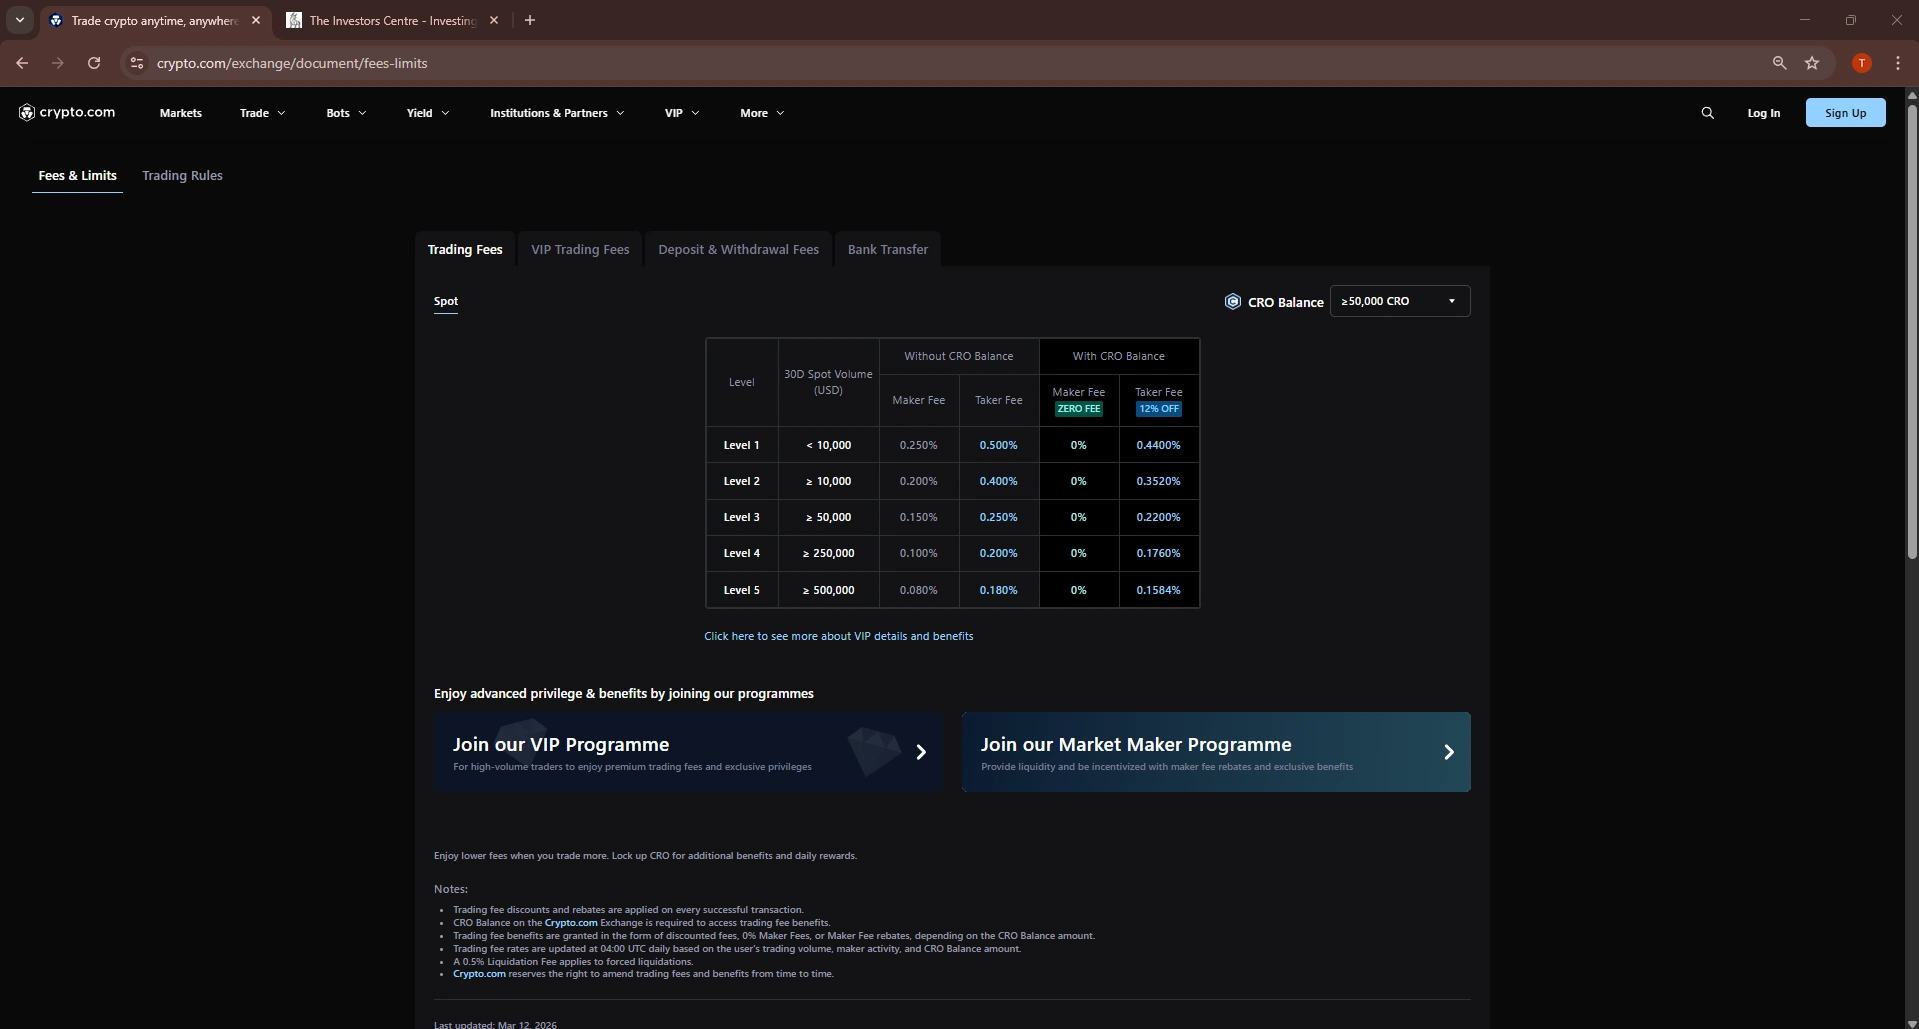Click Level 3 discounted taker fee 0.2200%

click(1158, 517)
